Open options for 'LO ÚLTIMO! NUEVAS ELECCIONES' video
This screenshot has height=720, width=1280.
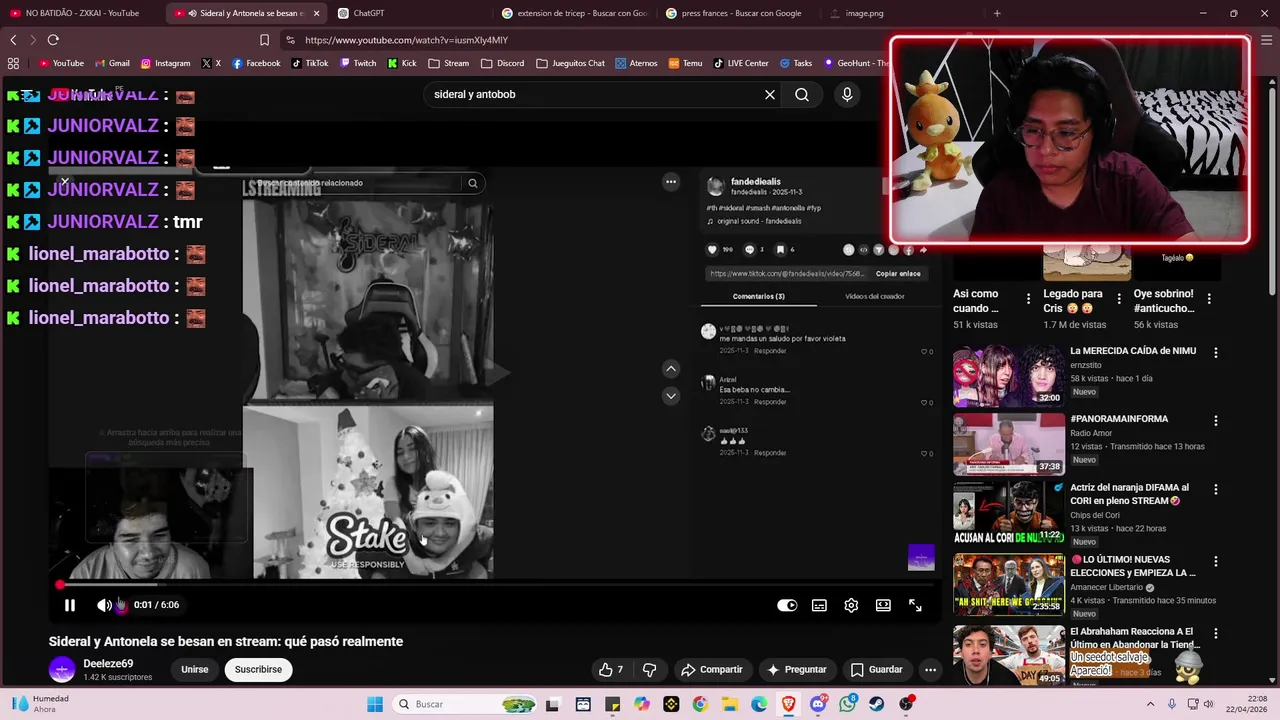point(1216,562)
